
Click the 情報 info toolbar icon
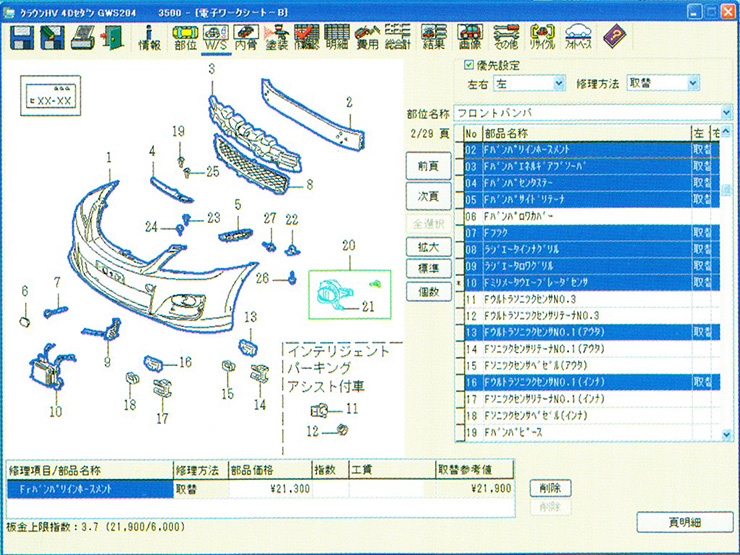(x=149, y=38)
